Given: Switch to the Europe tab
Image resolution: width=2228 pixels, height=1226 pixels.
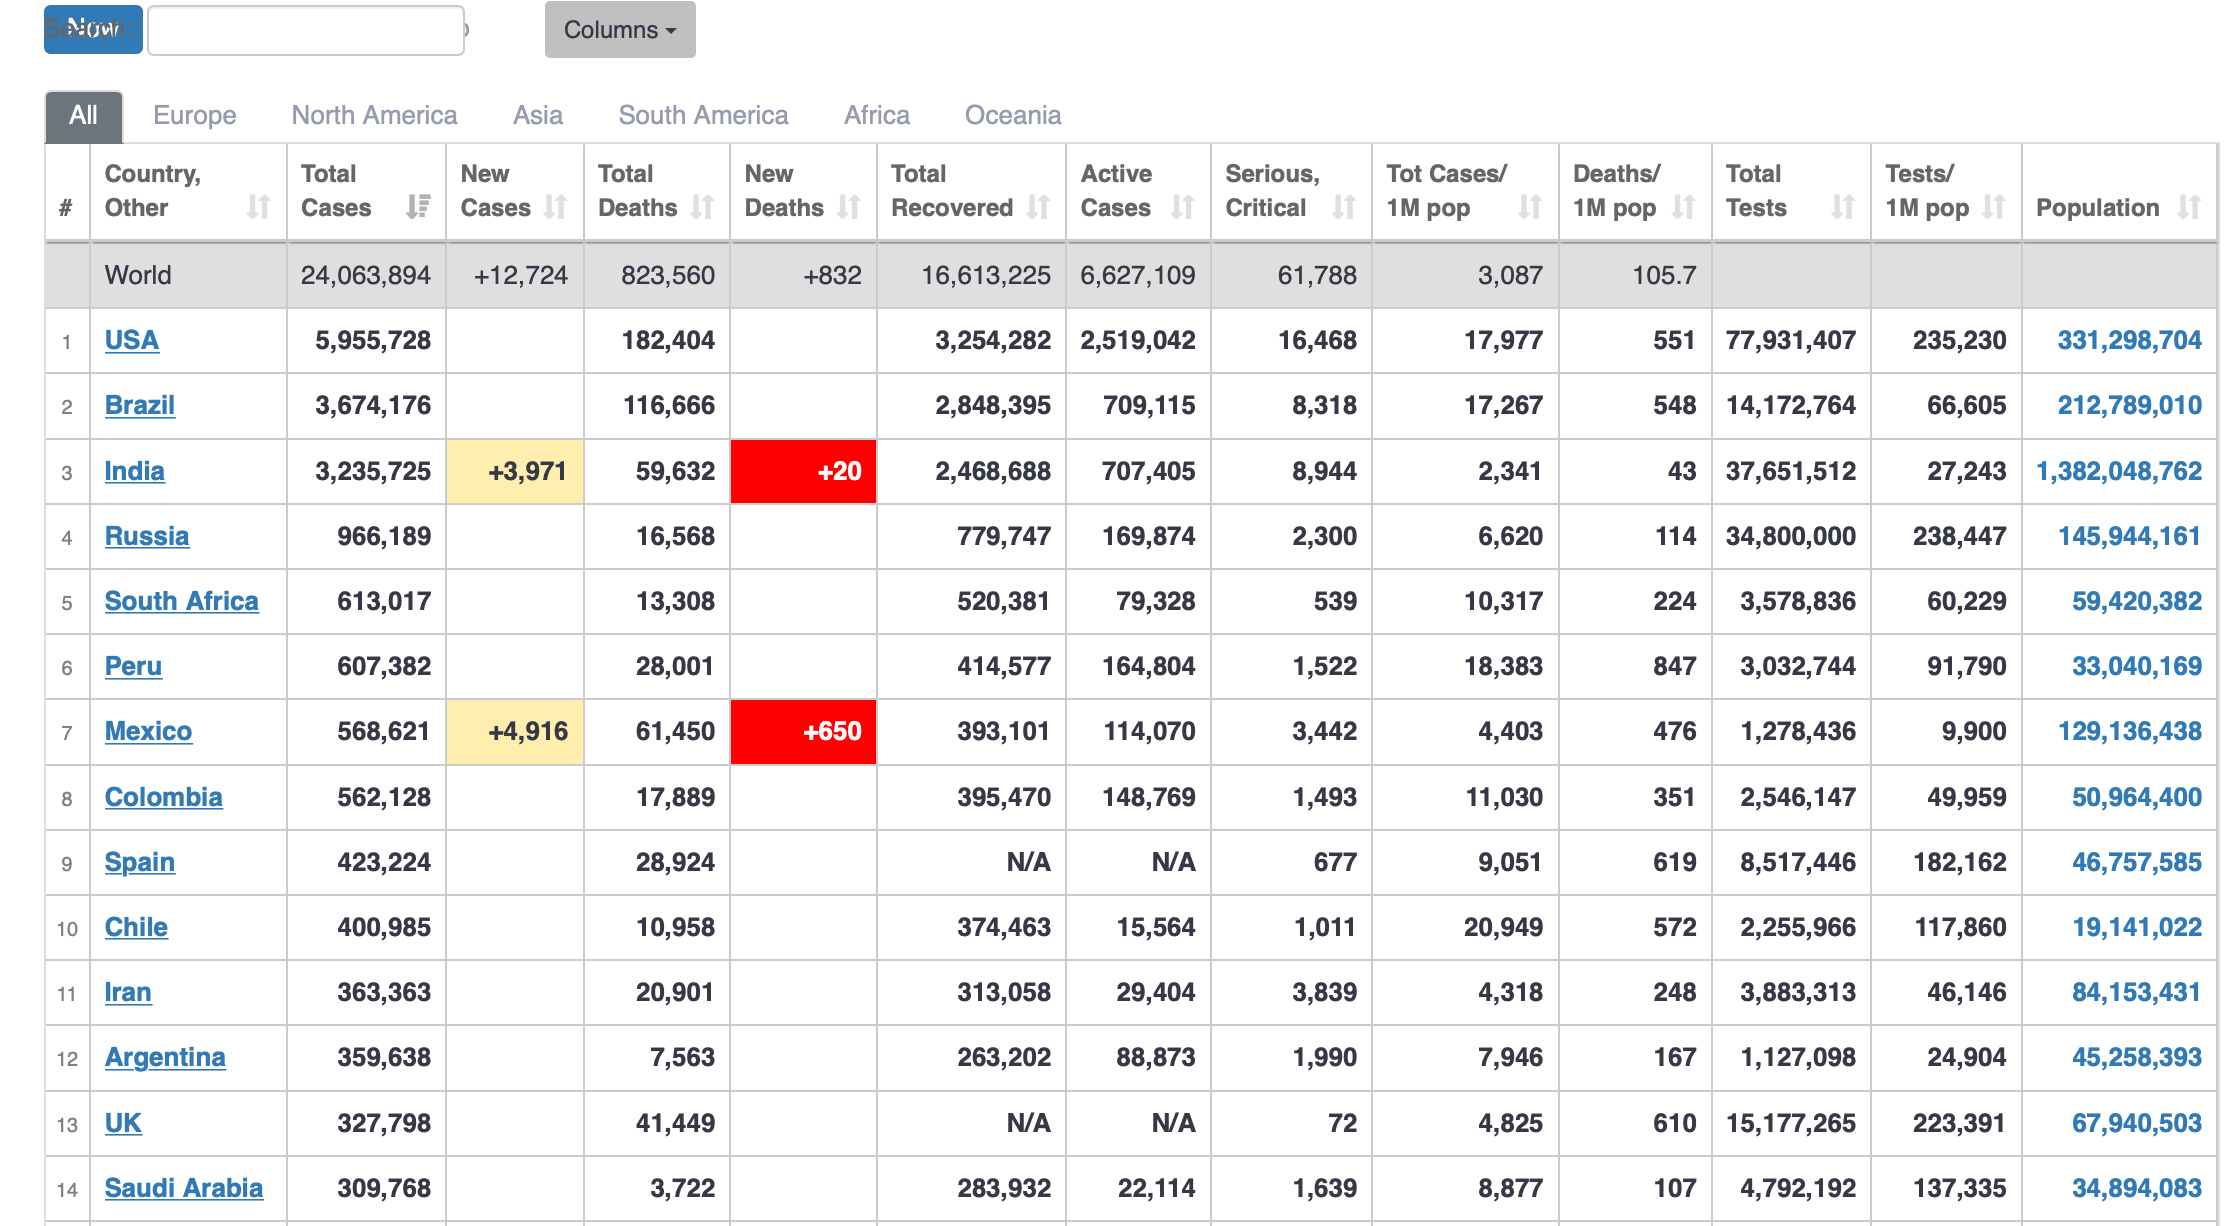Looking at the screenshot, I should [x=195, y=115].
